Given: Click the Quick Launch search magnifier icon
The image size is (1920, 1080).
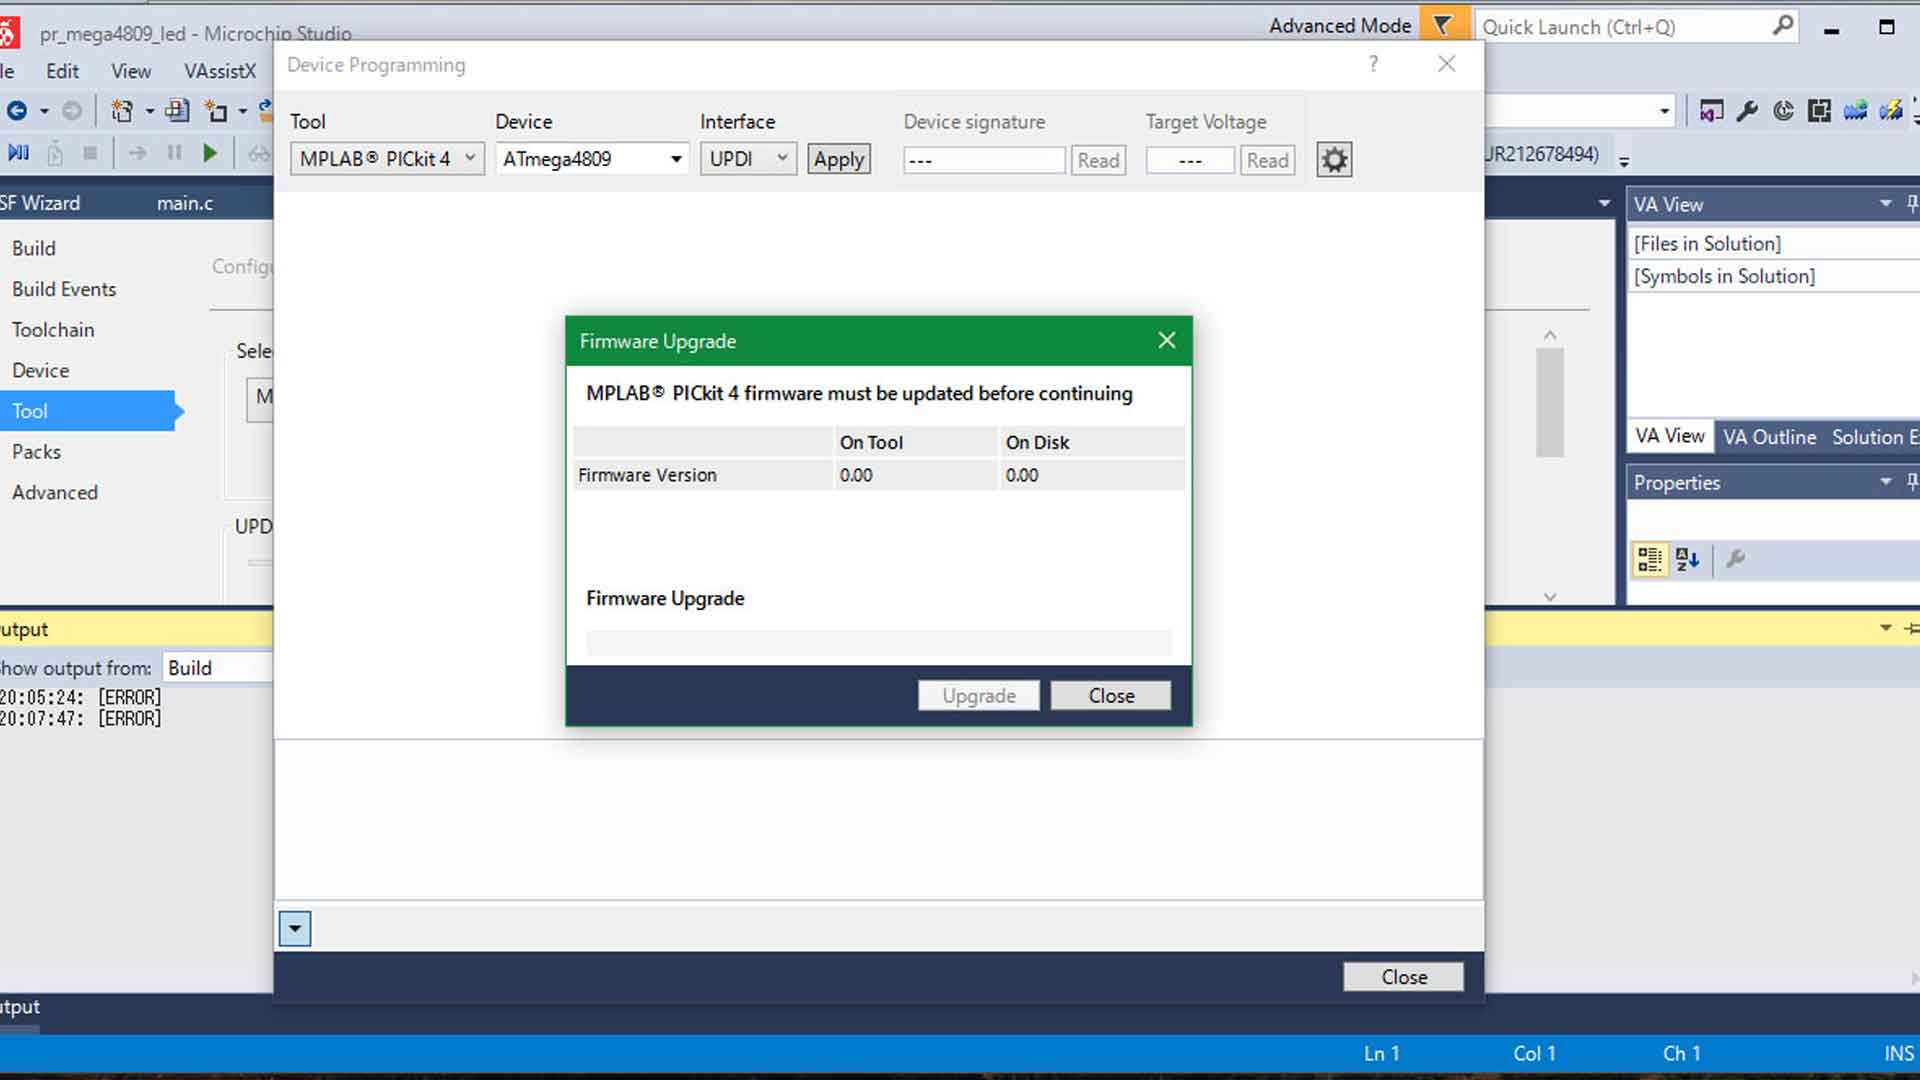Looking at the screenshot, I should 1782,26.
